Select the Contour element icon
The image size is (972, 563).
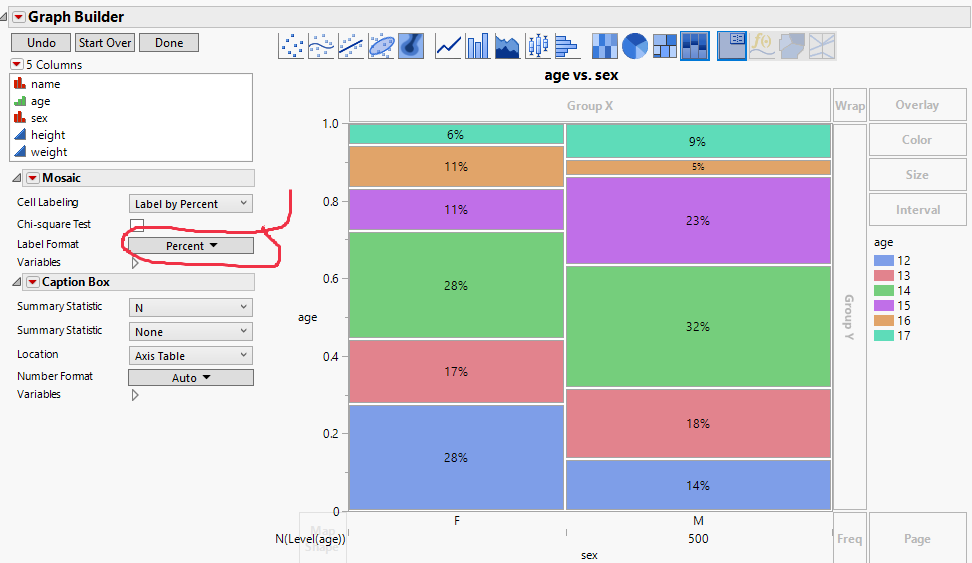410,46
